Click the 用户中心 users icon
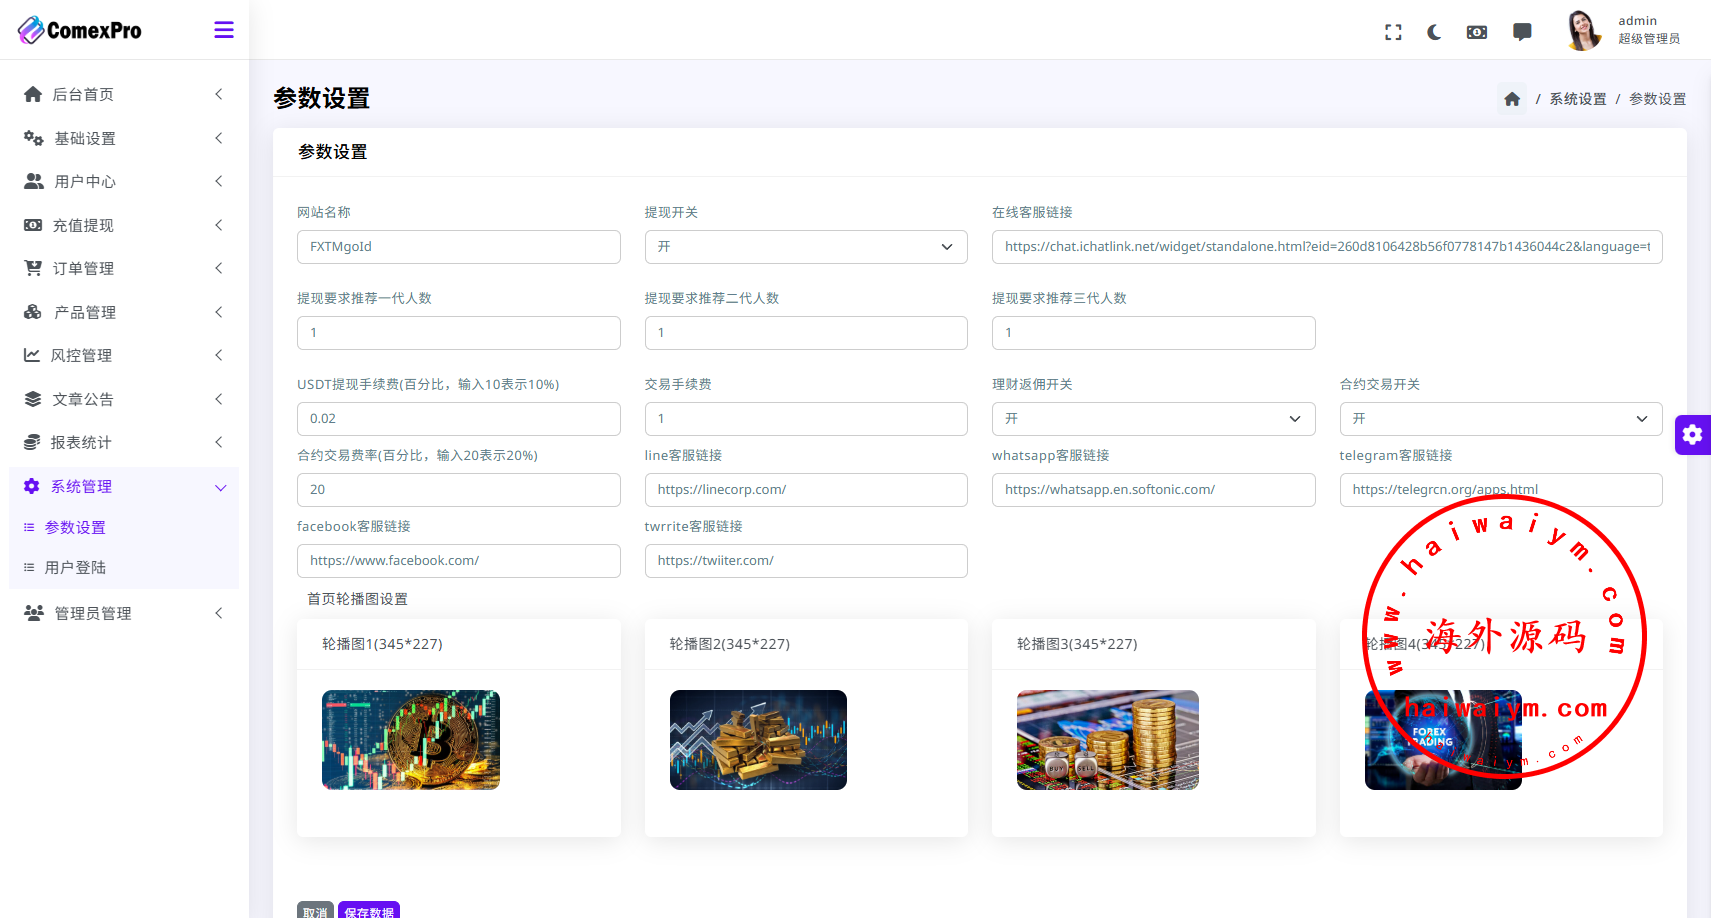Screen dimensions: 1711x918 (x=33, y=181)
